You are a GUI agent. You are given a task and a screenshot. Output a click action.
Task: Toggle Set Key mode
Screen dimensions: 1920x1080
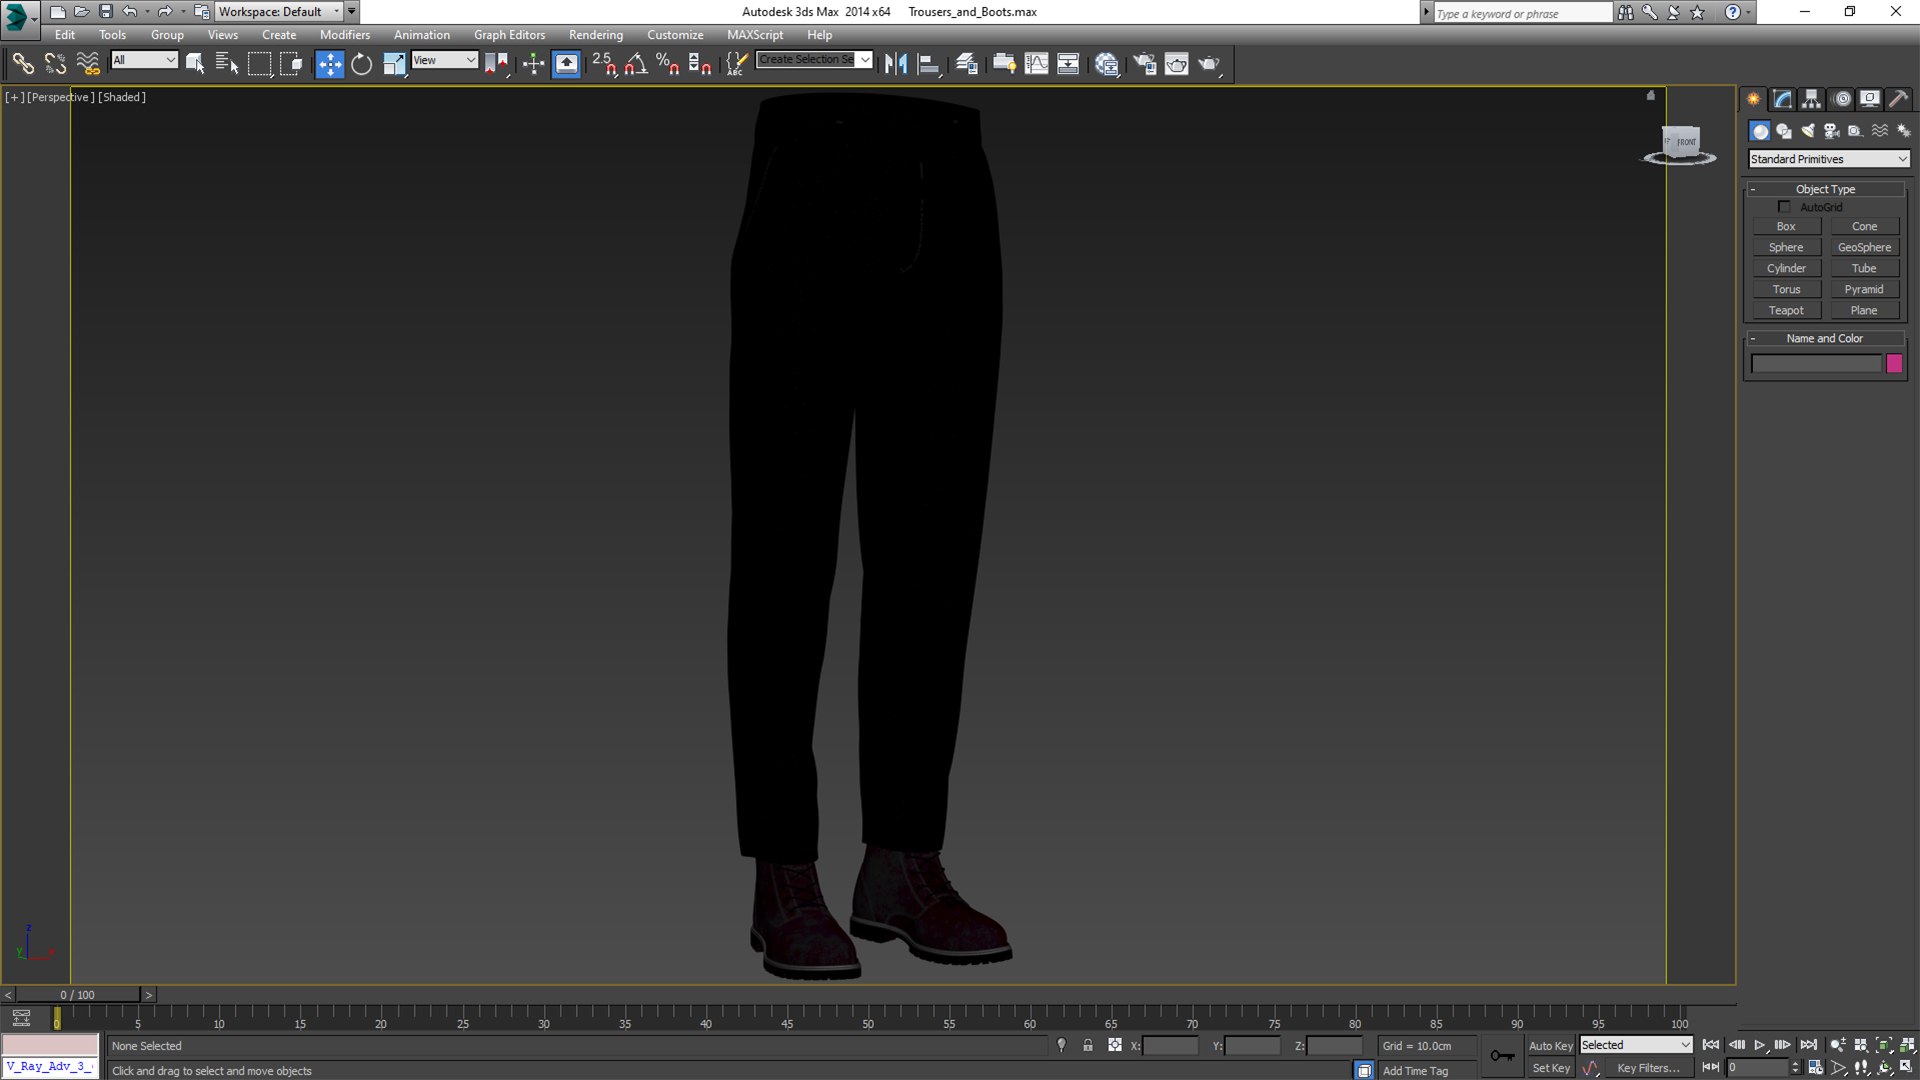coord(1550,1068)
